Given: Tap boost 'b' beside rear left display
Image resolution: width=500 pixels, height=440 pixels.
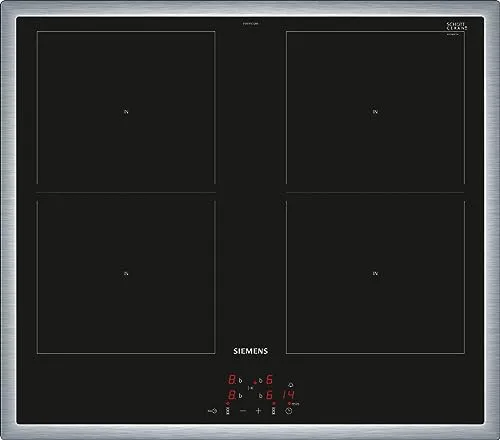Looking at the screenshot, I should pyautogui.click(x=240, y=380).
